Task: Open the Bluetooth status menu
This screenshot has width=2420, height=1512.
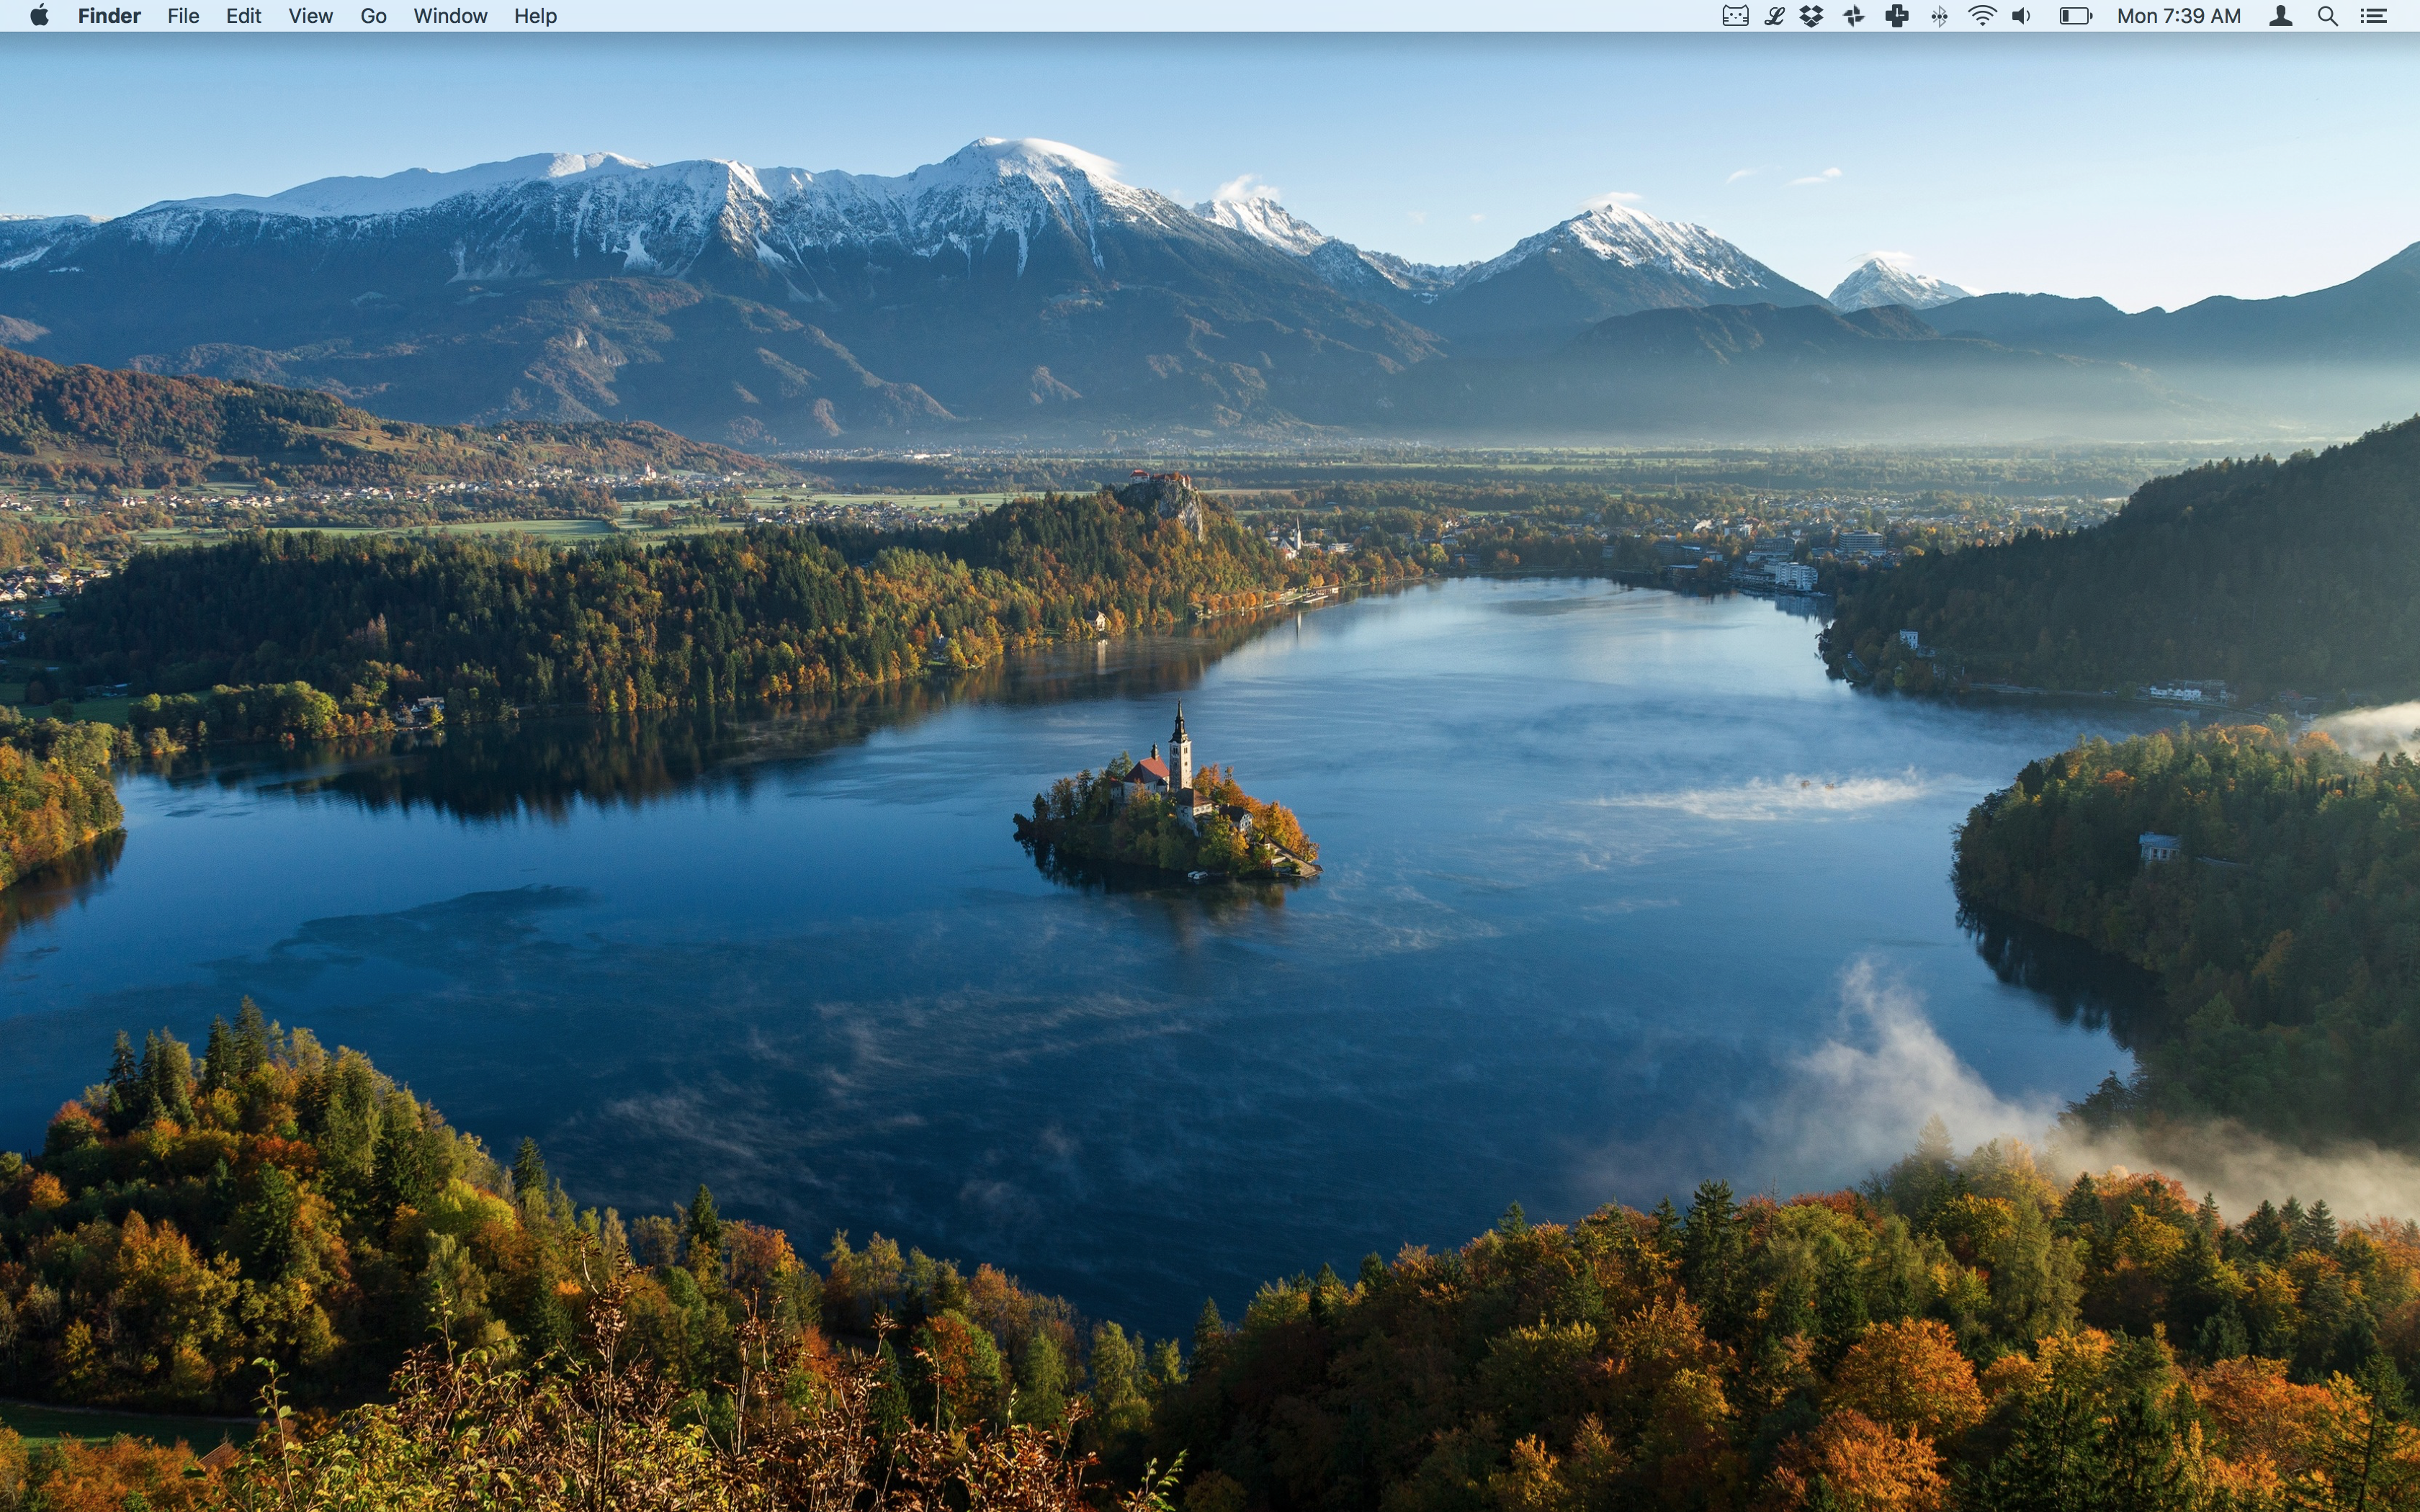Action: (x=1939, y=16)
